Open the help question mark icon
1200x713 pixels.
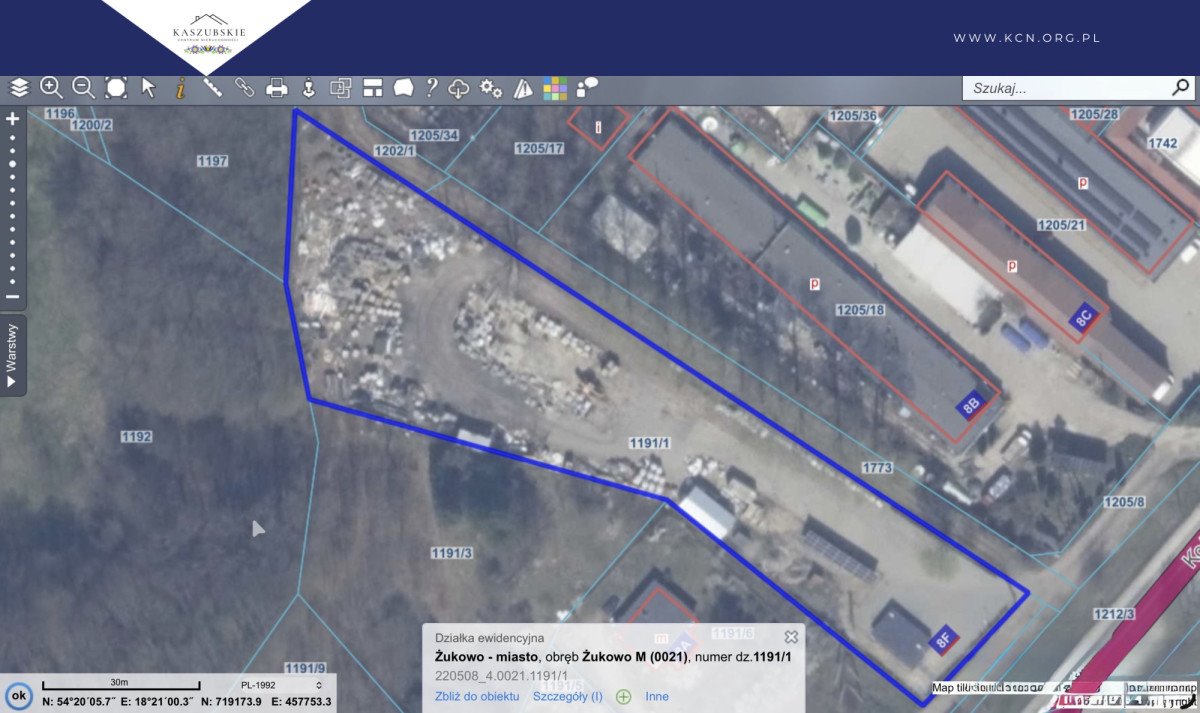pyautogui.click(x=432, y=88)
